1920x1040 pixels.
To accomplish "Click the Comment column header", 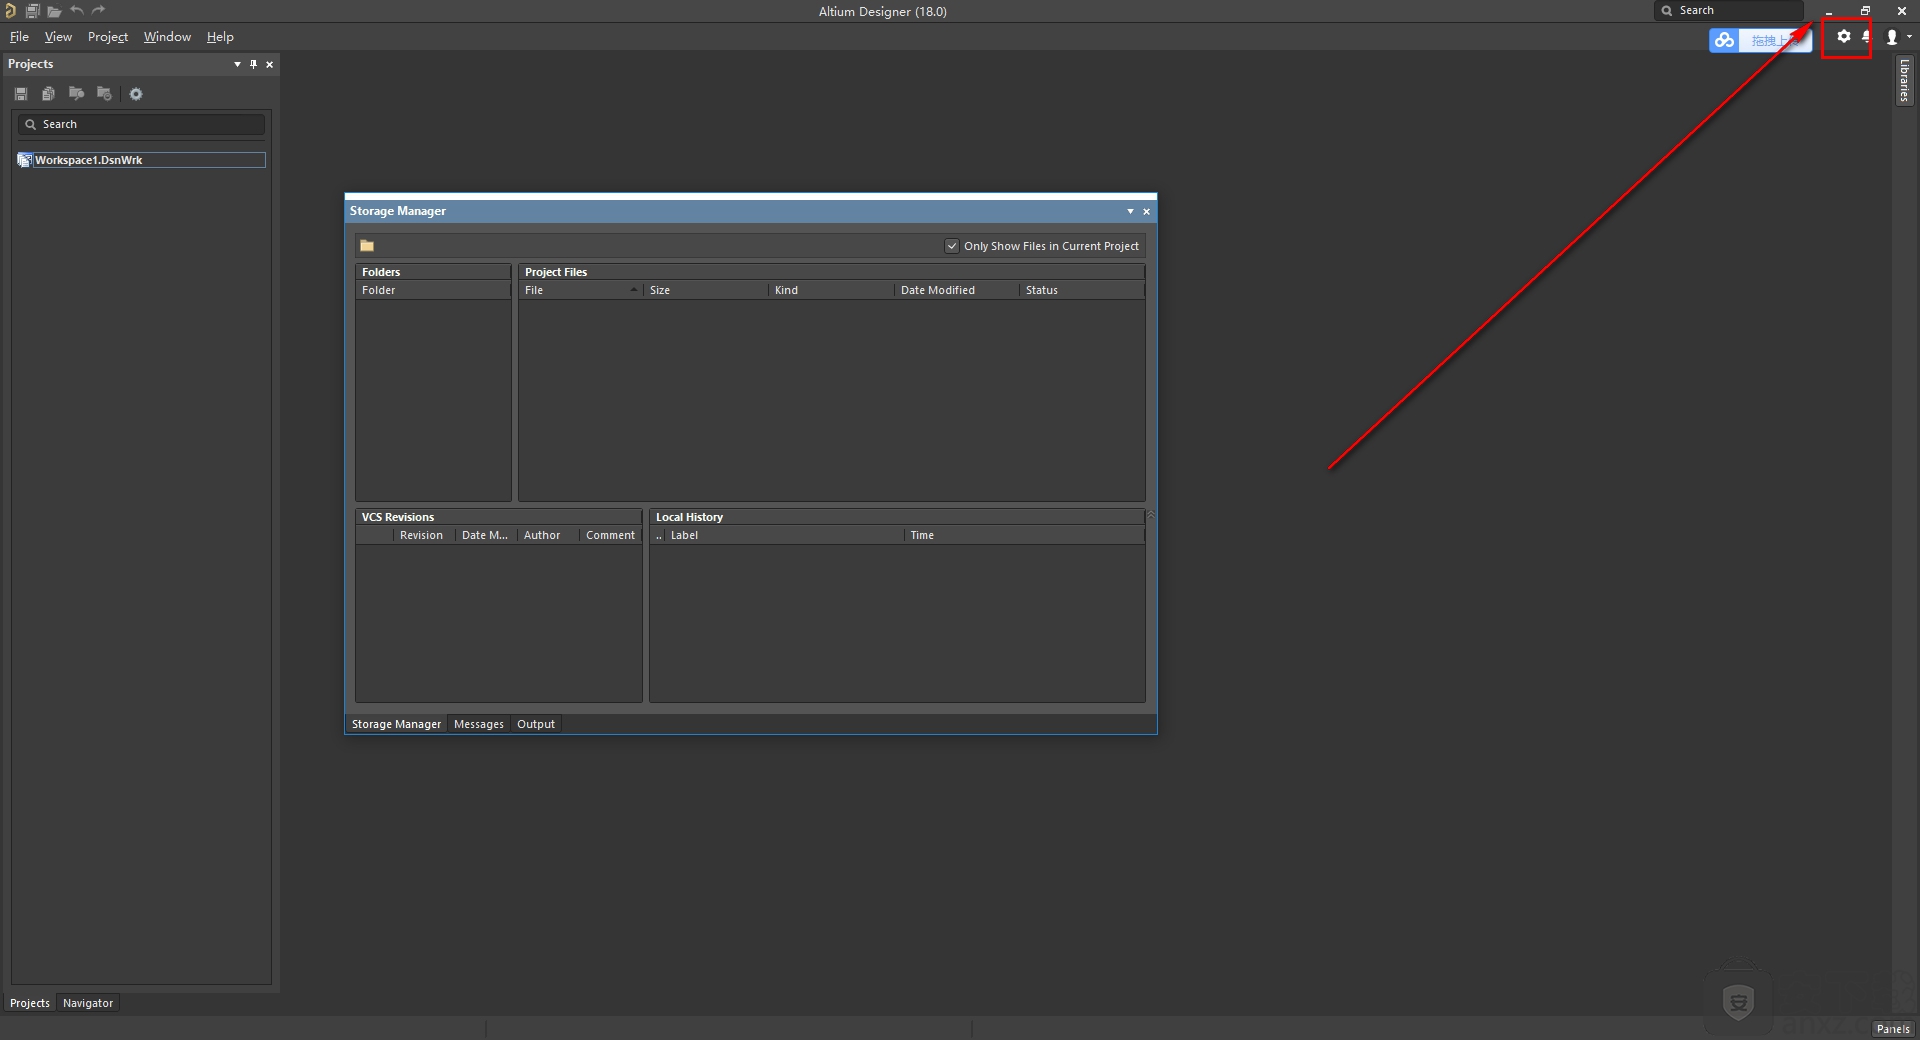I will click(610, 535).
